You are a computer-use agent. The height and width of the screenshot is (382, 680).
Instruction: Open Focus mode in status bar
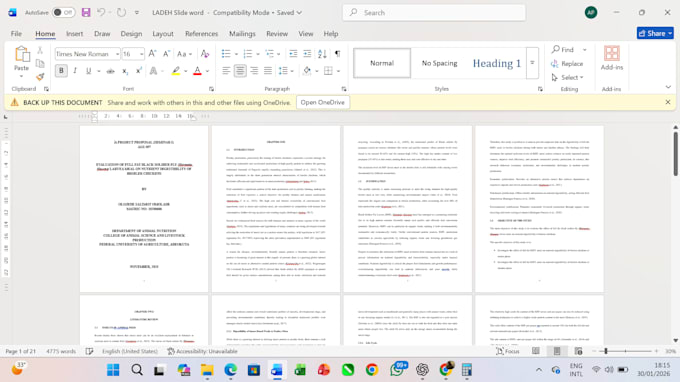(508, 351)
